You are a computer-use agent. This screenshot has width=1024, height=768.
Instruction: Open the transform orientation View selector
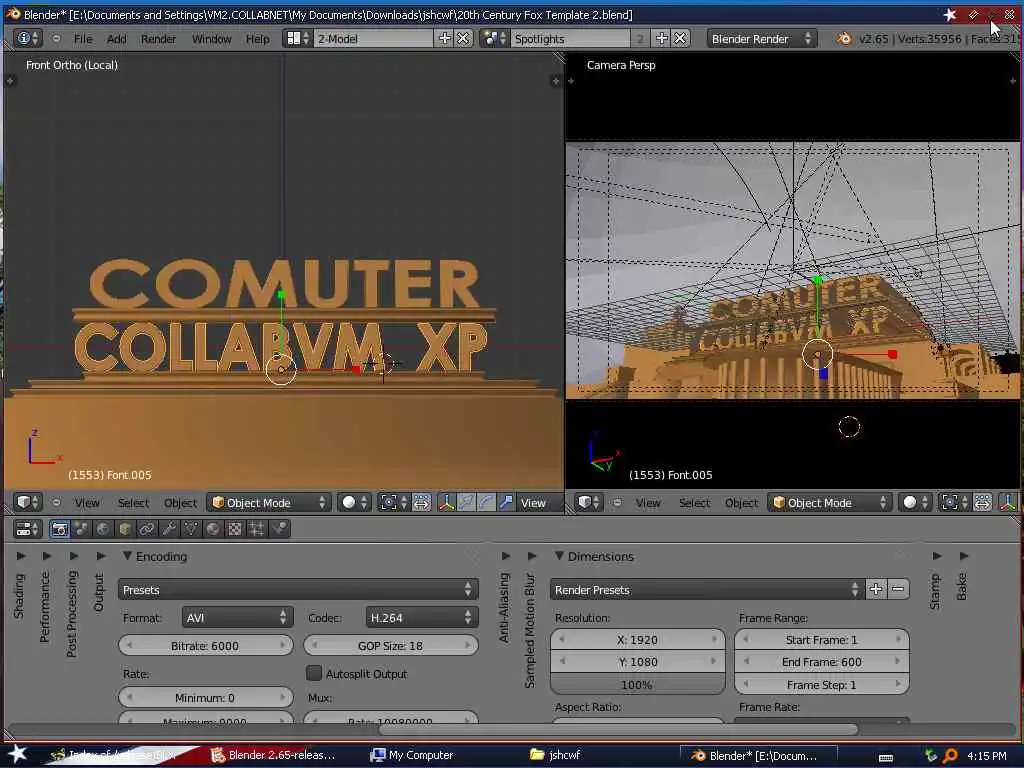[x=539, y=502]
